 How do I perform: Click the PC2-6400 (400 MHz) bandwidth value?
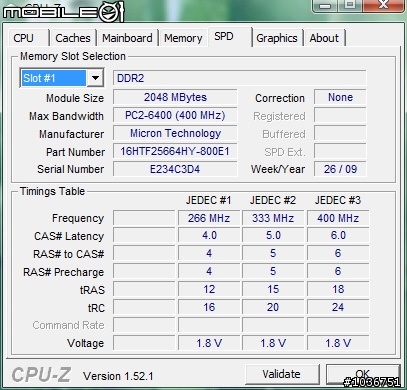[x=175, y=115]
